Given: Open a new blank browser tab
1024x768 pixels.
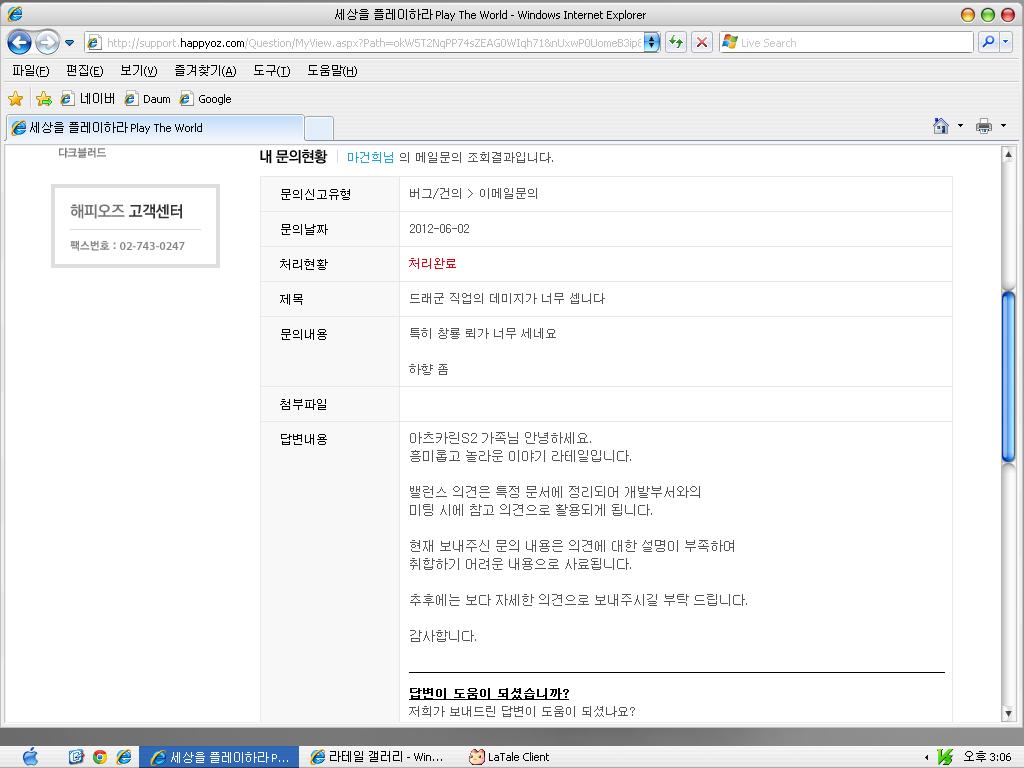Looking at the screenshot, I should click(x=318, y=128).
